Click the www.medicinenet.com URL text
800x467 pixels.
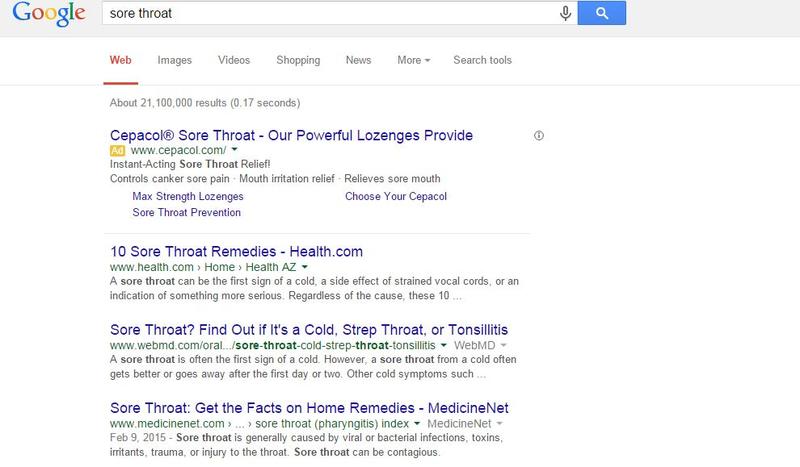(x=167, y=424)
